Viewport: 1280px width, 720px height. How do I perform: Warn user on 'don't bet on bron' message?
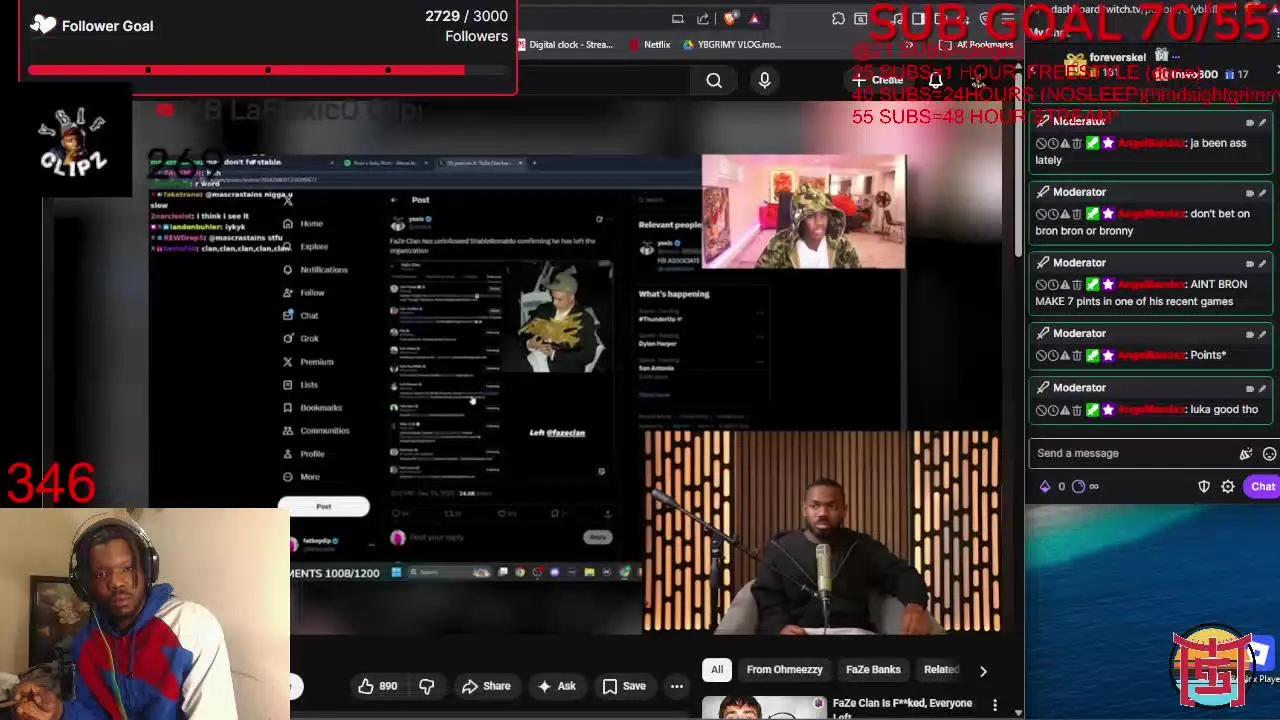point(1064,214)
